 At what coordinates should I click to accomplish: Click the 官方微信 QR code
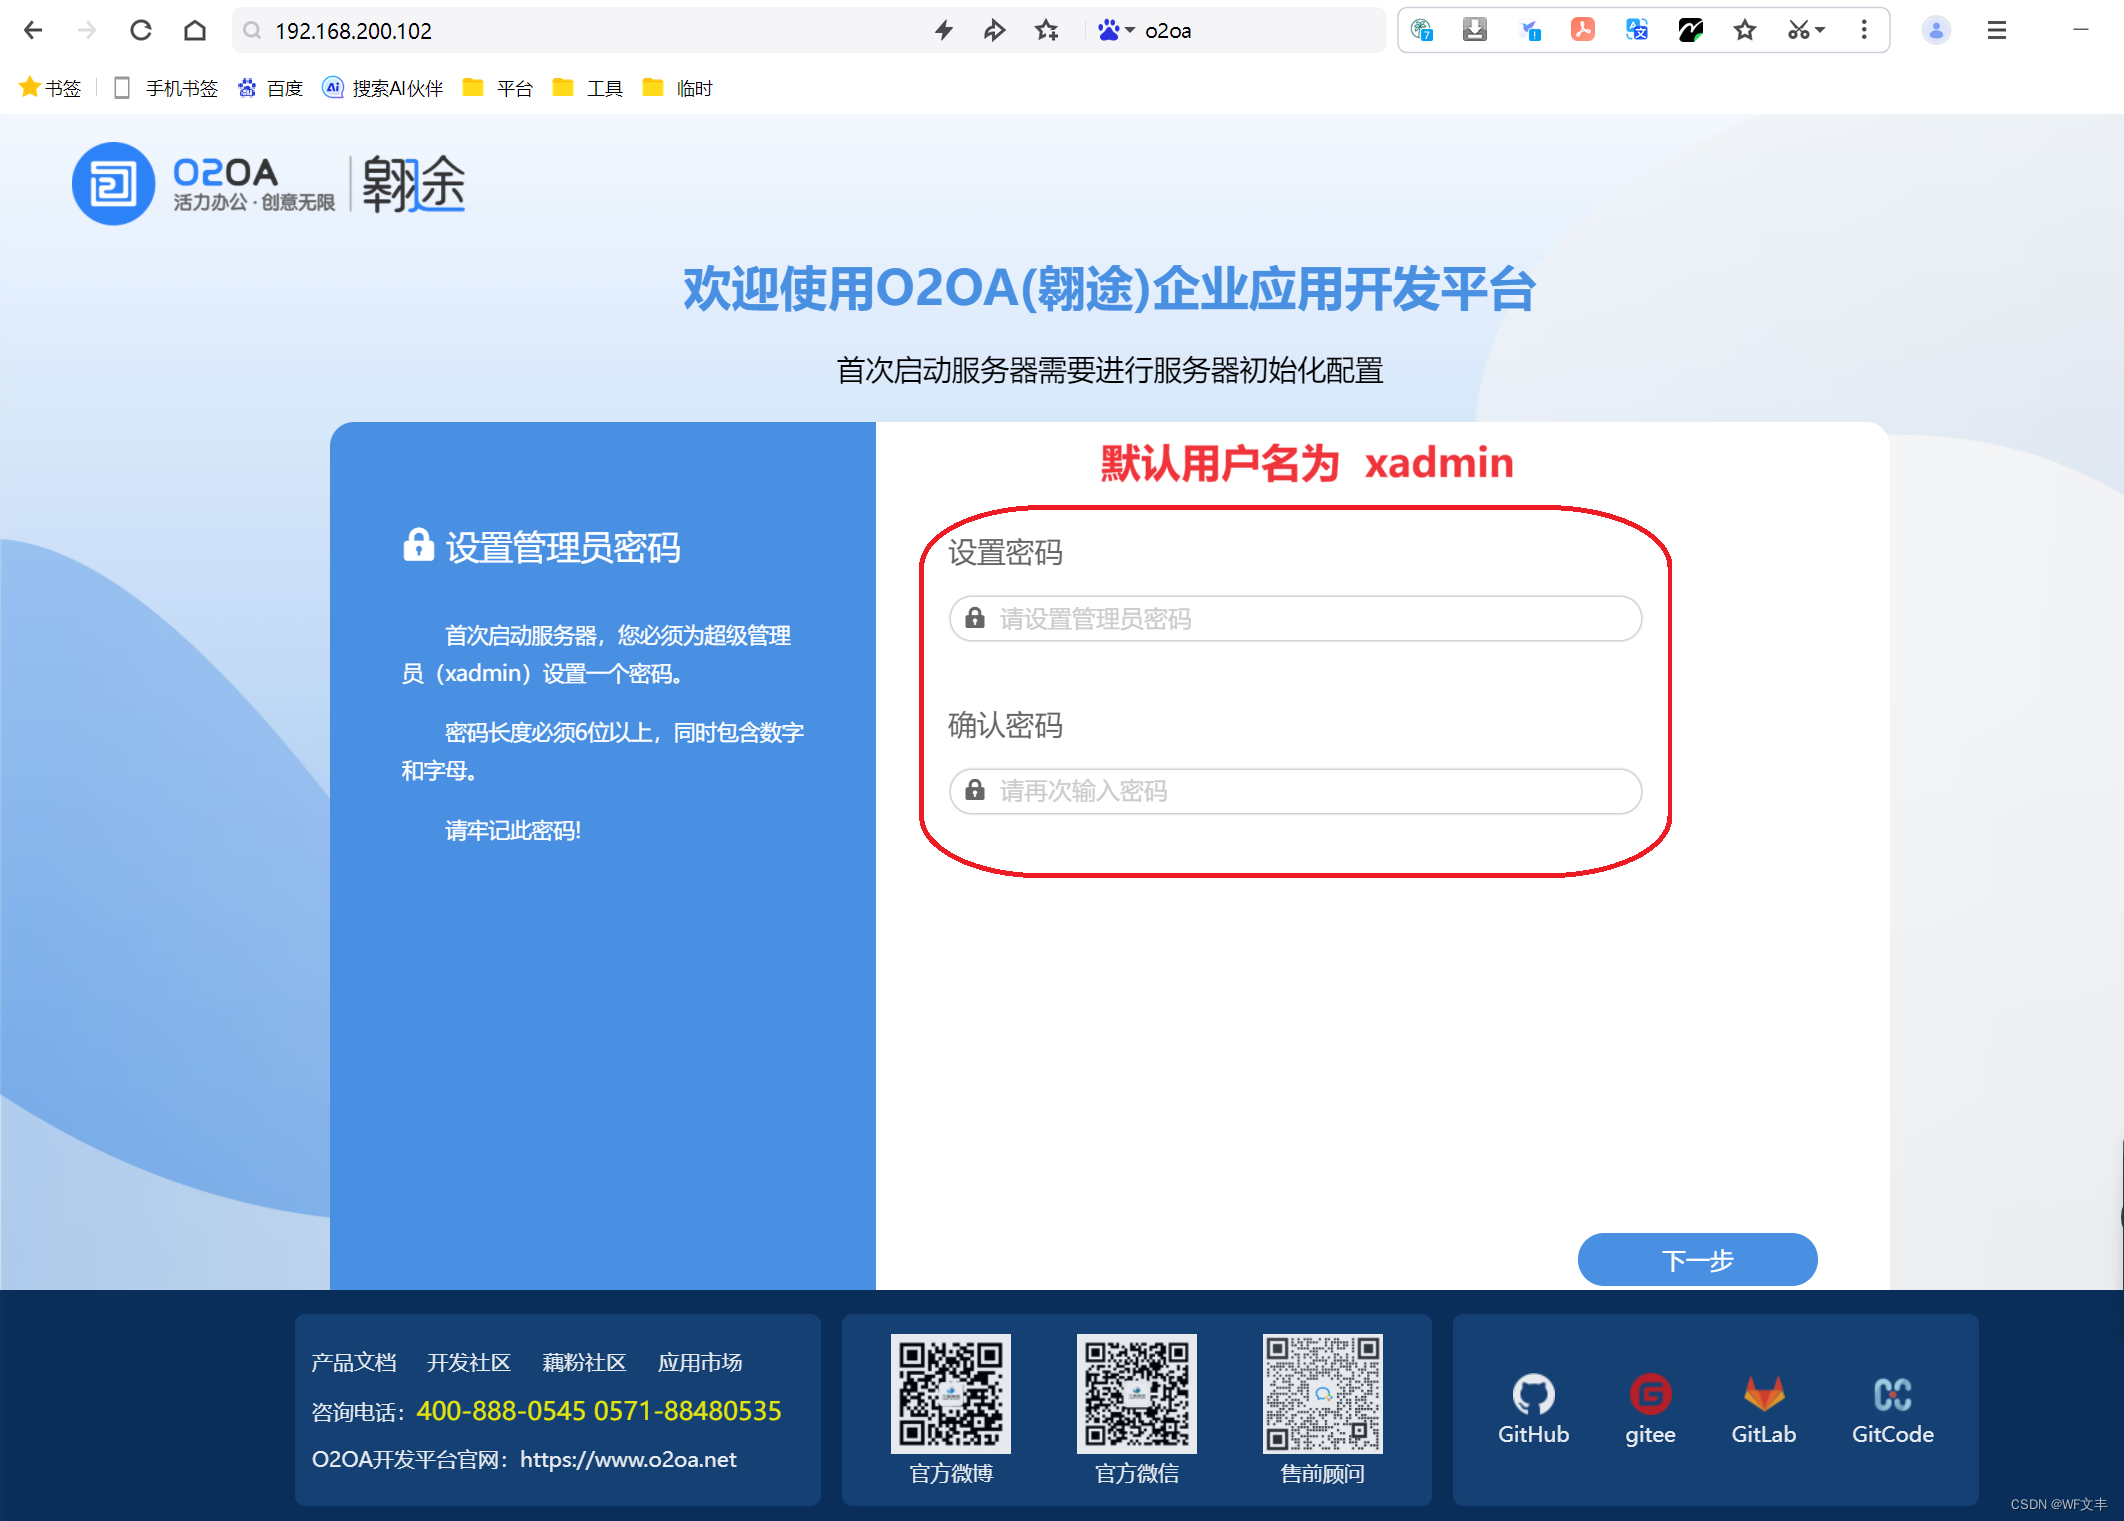tap(1137, 1393)
